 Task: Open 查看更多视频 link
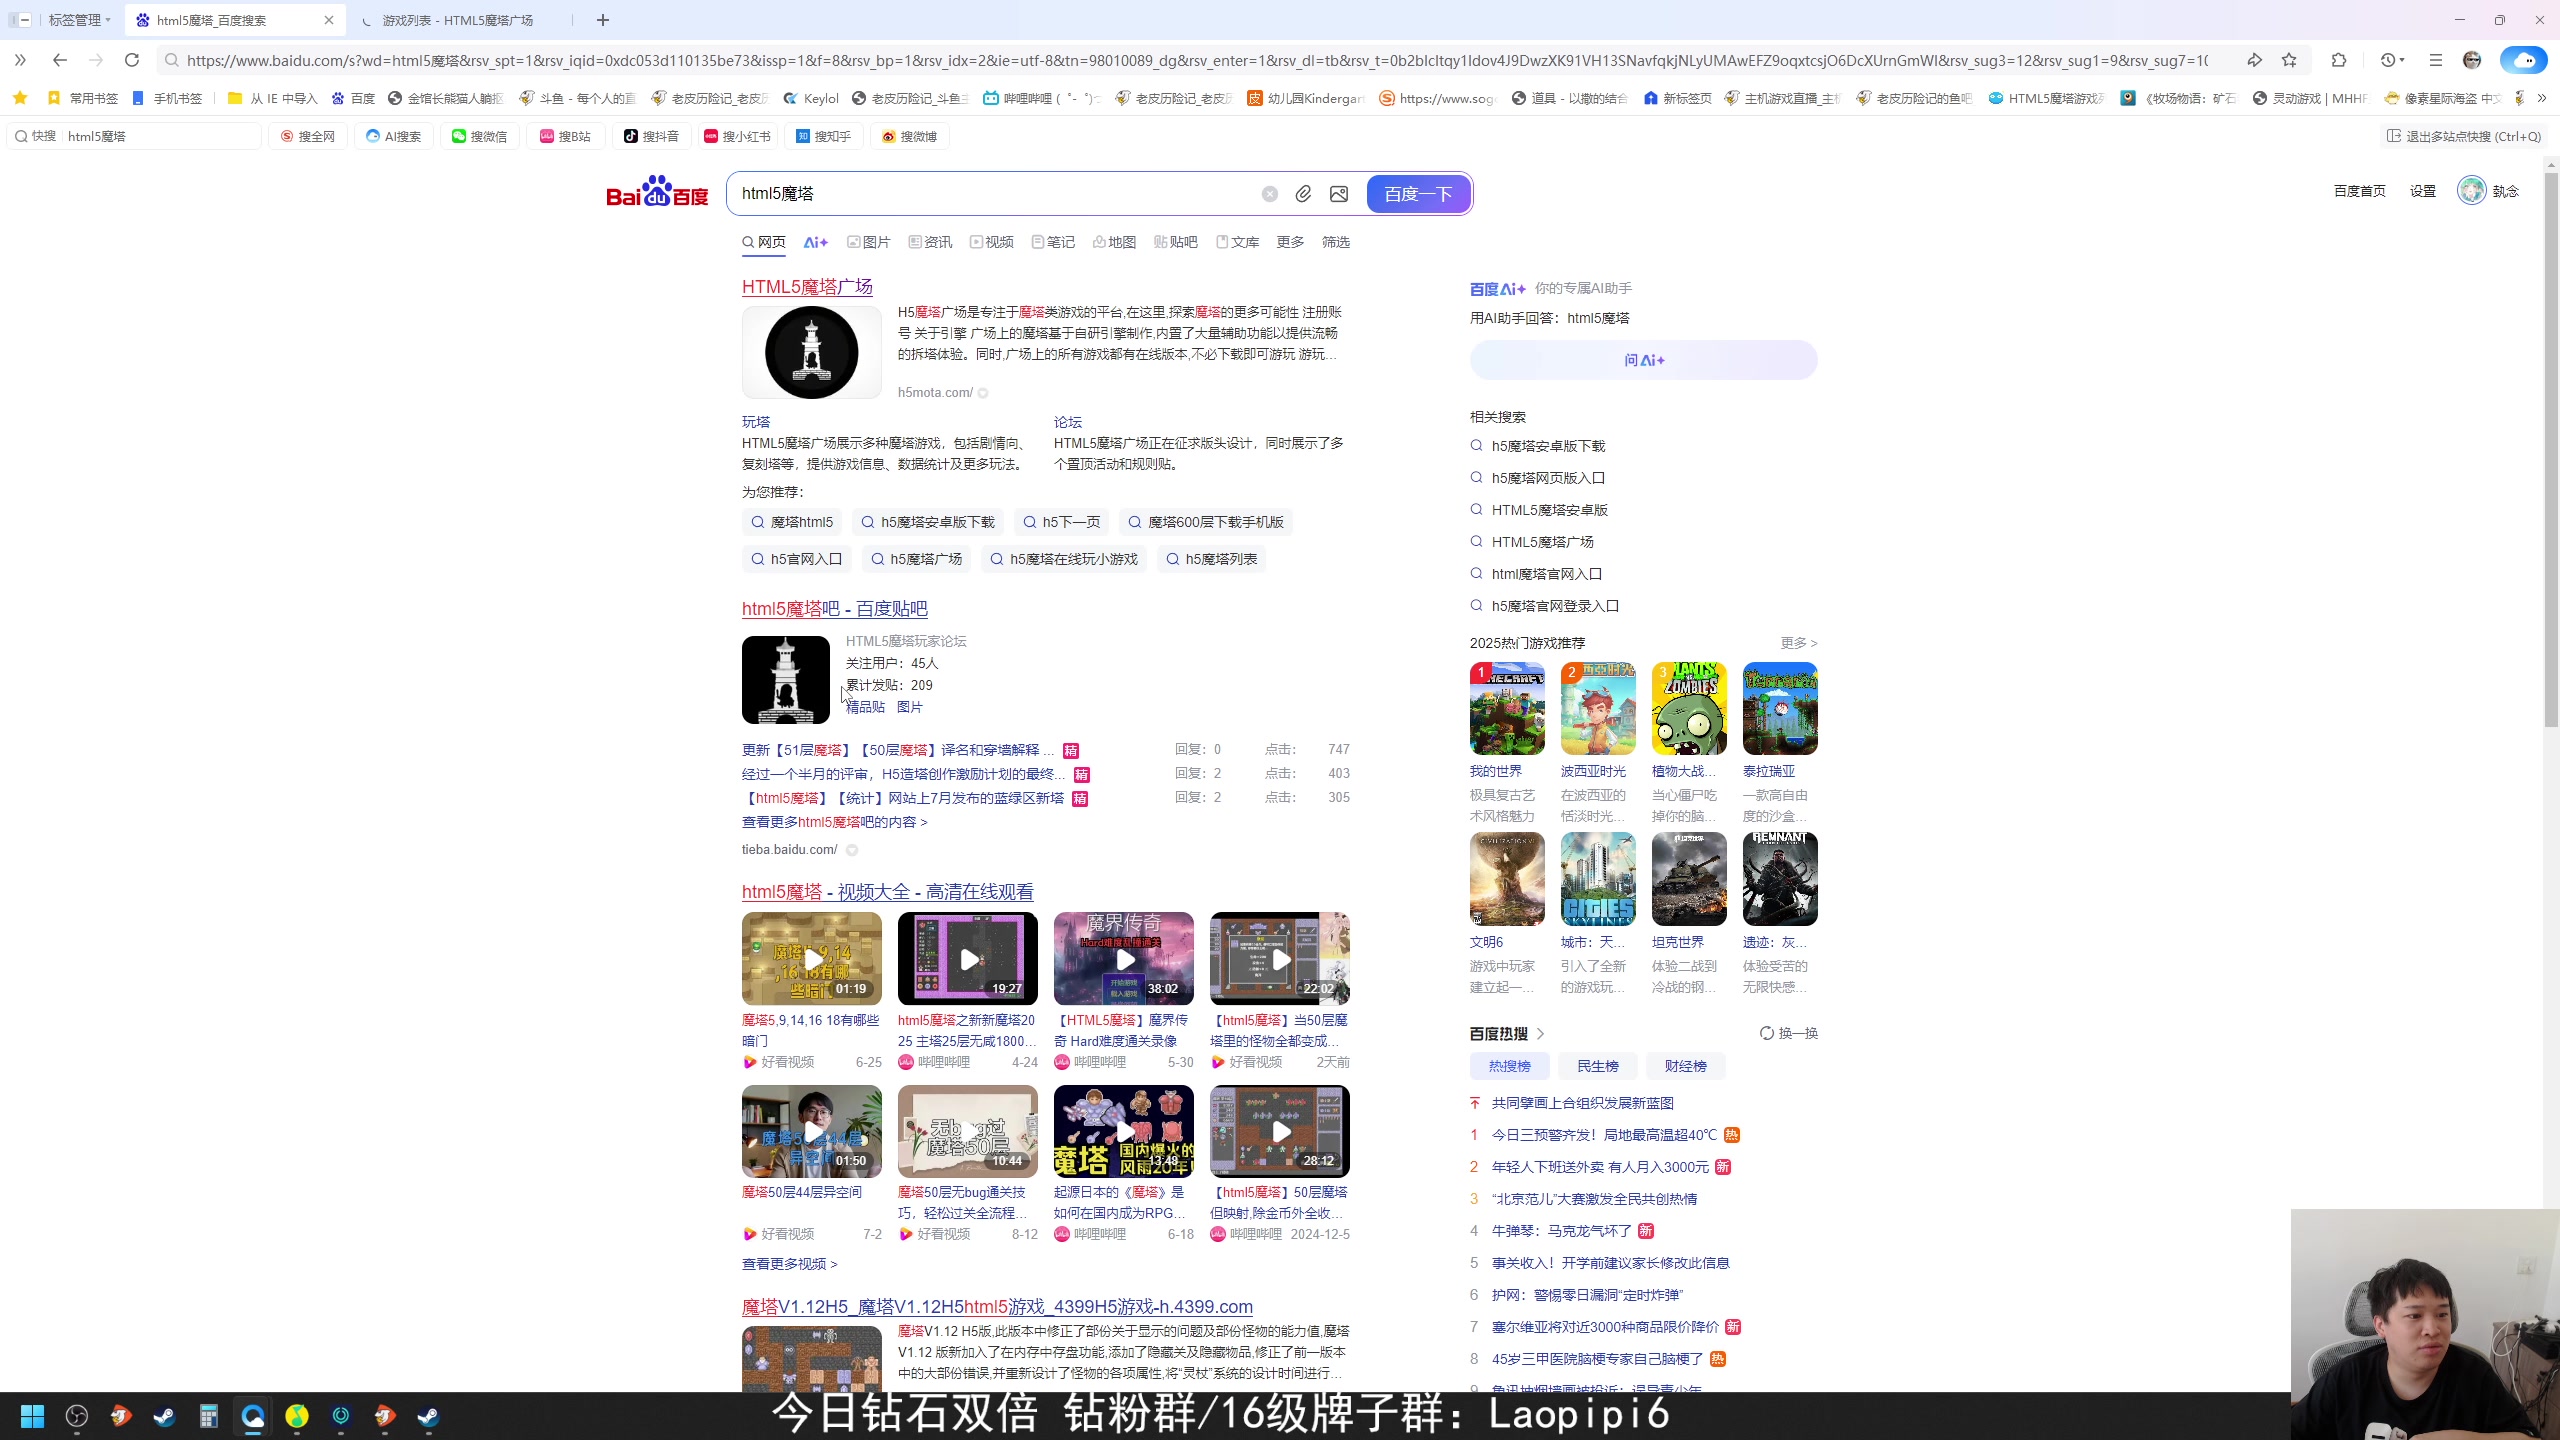tap(789, 1264)
